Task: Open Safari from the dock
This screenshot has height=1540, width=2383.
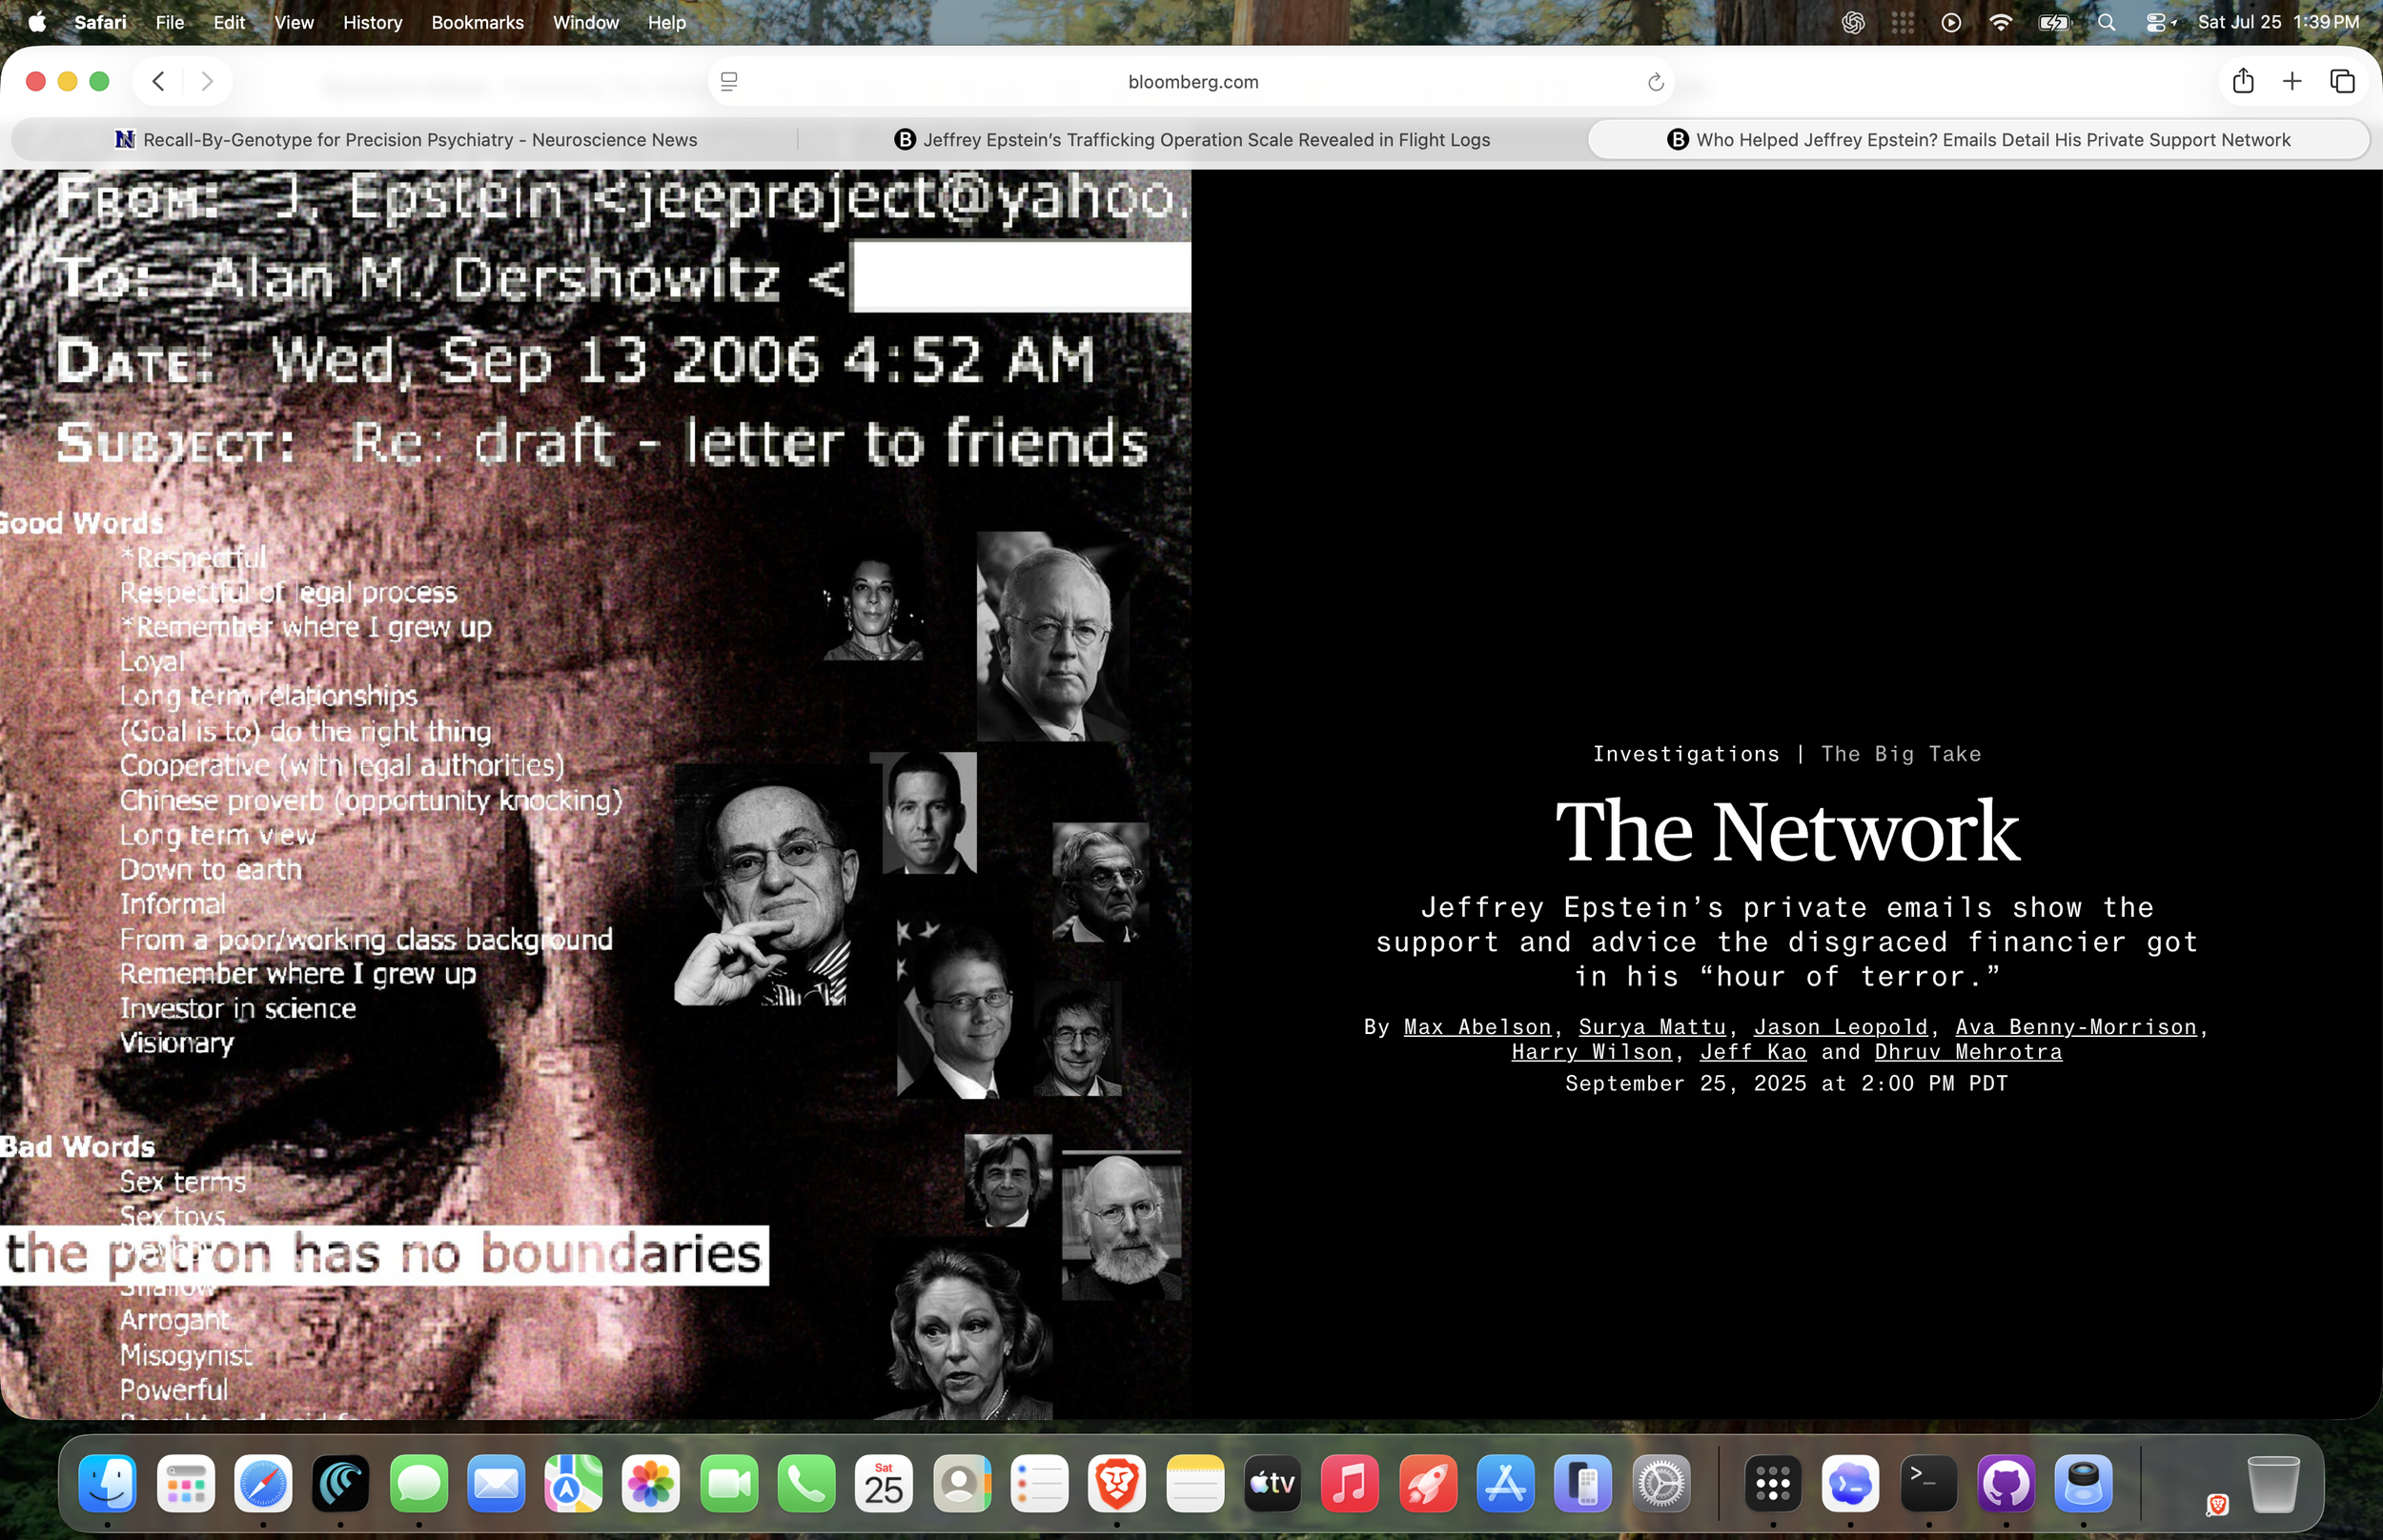Action: (x=263, y=1484)
